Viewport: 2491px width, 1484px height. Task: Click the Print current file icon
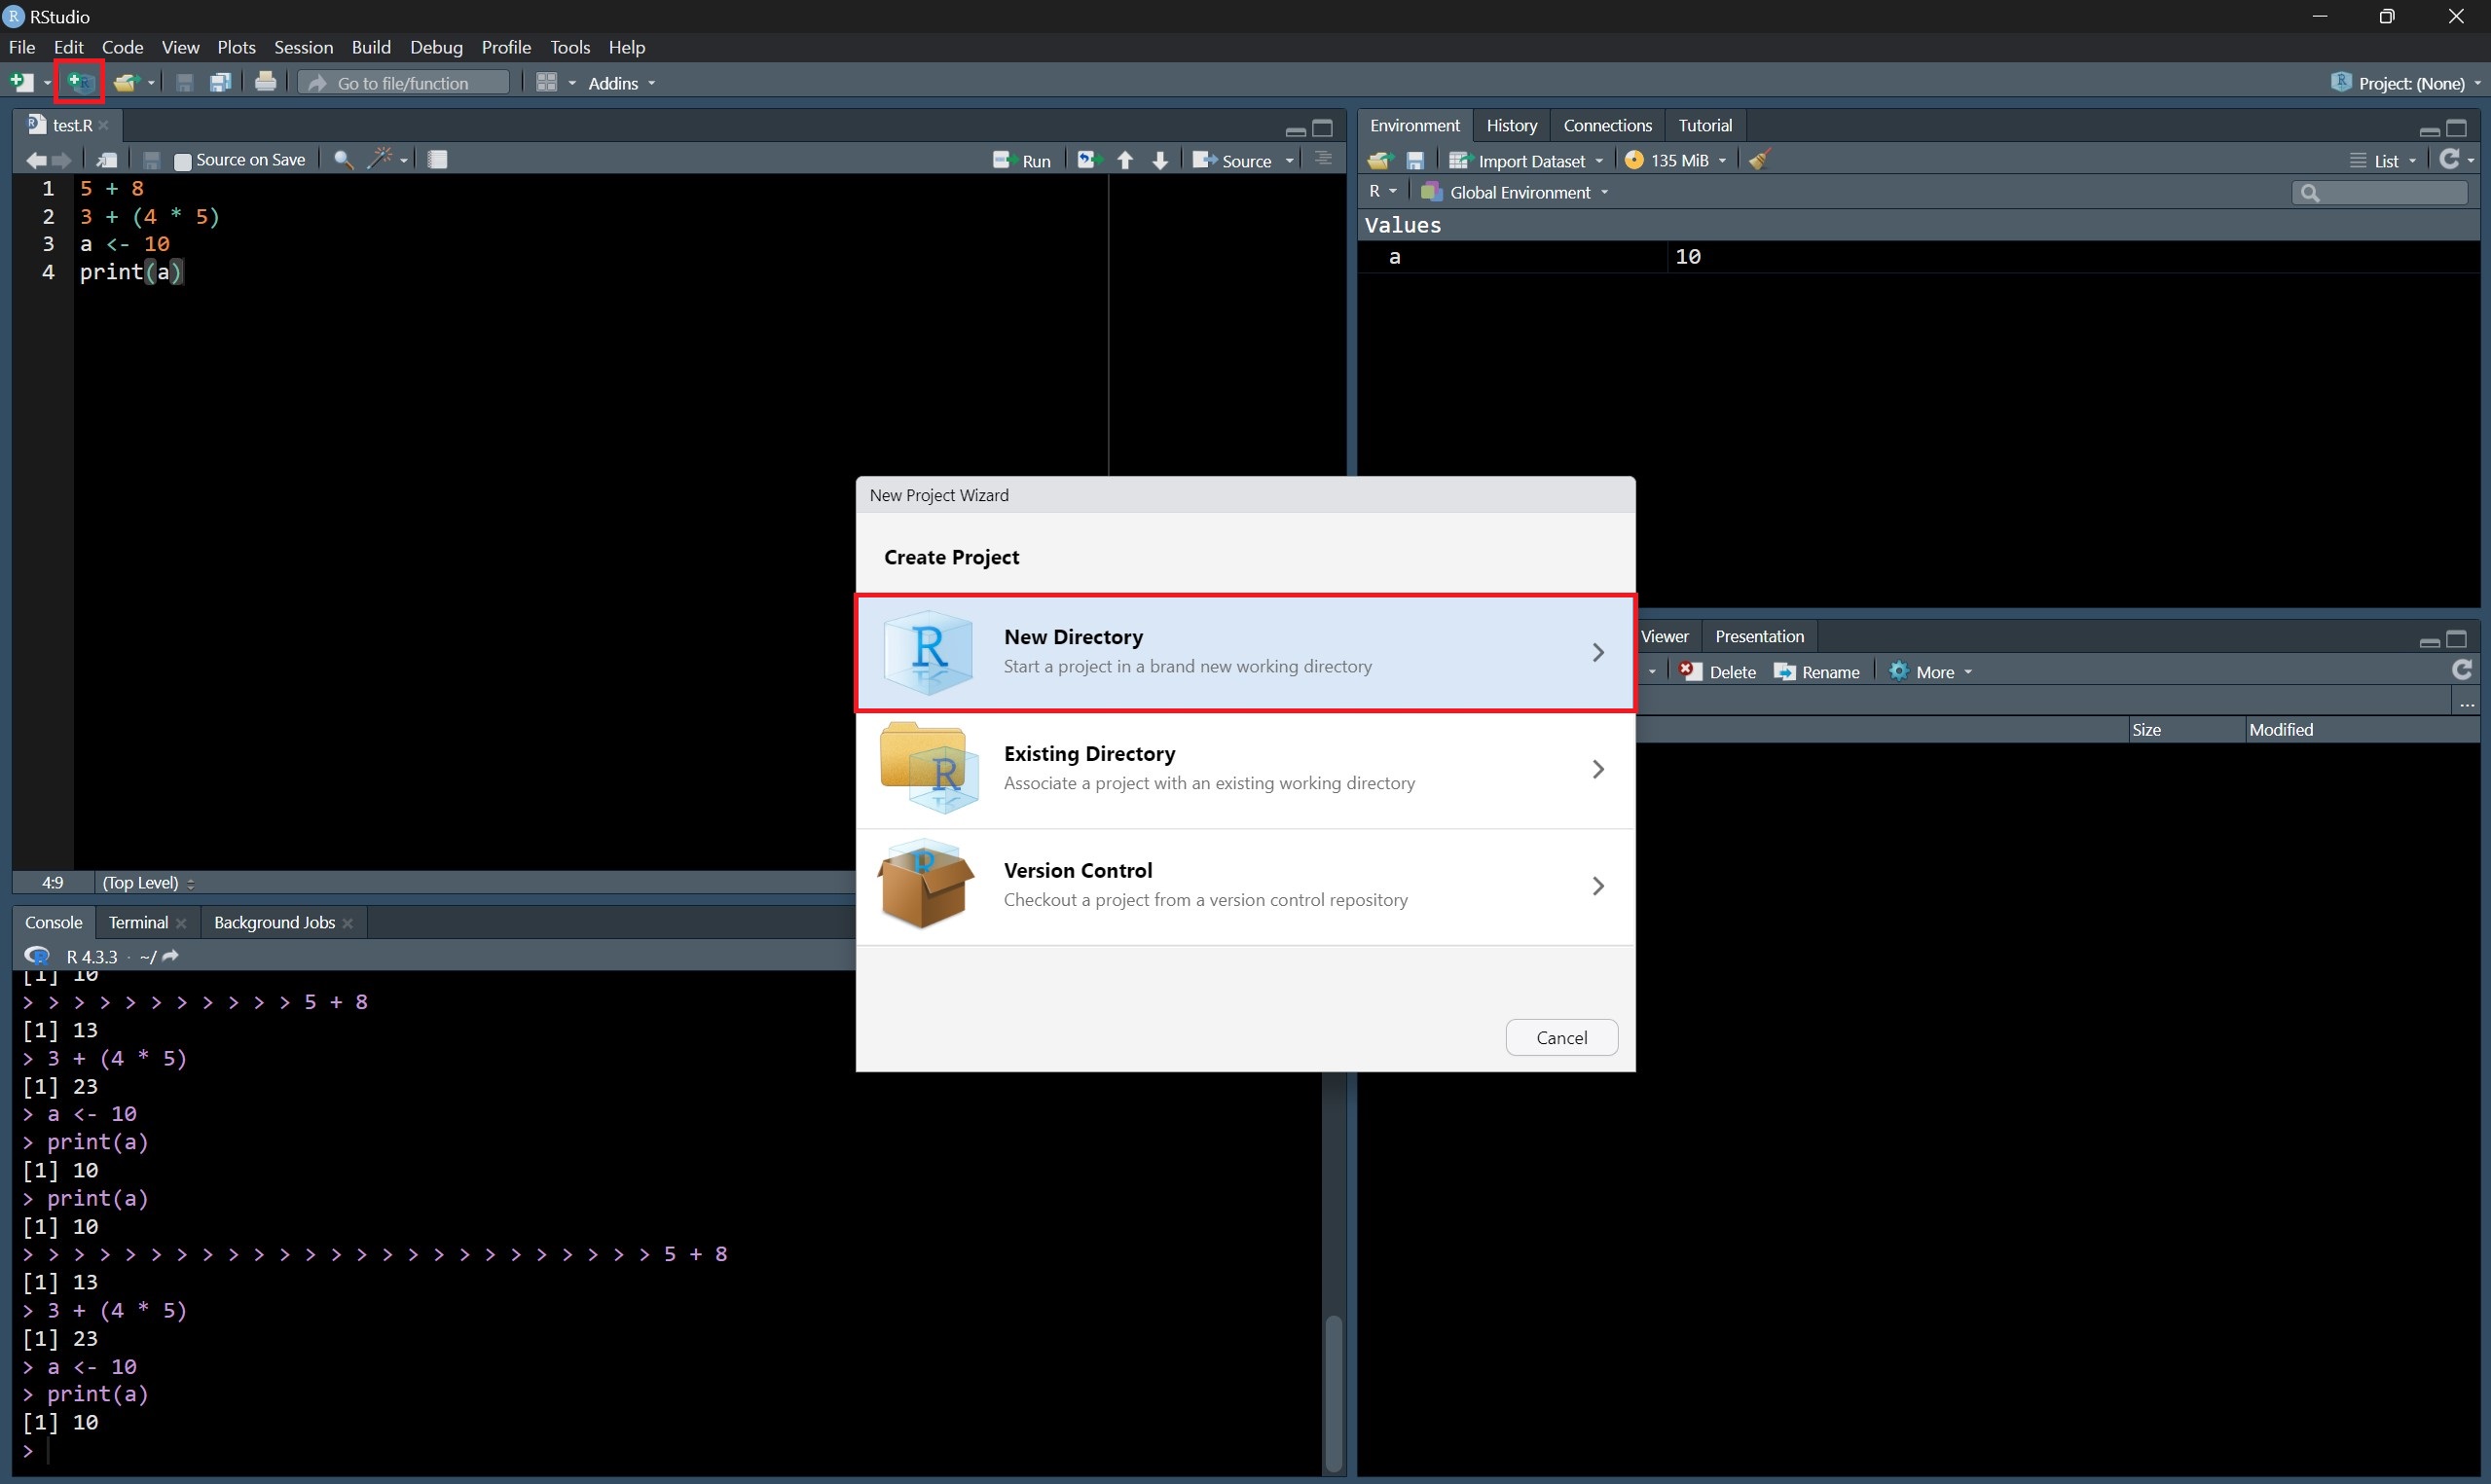pyautogui.click(x=265, y=82)
